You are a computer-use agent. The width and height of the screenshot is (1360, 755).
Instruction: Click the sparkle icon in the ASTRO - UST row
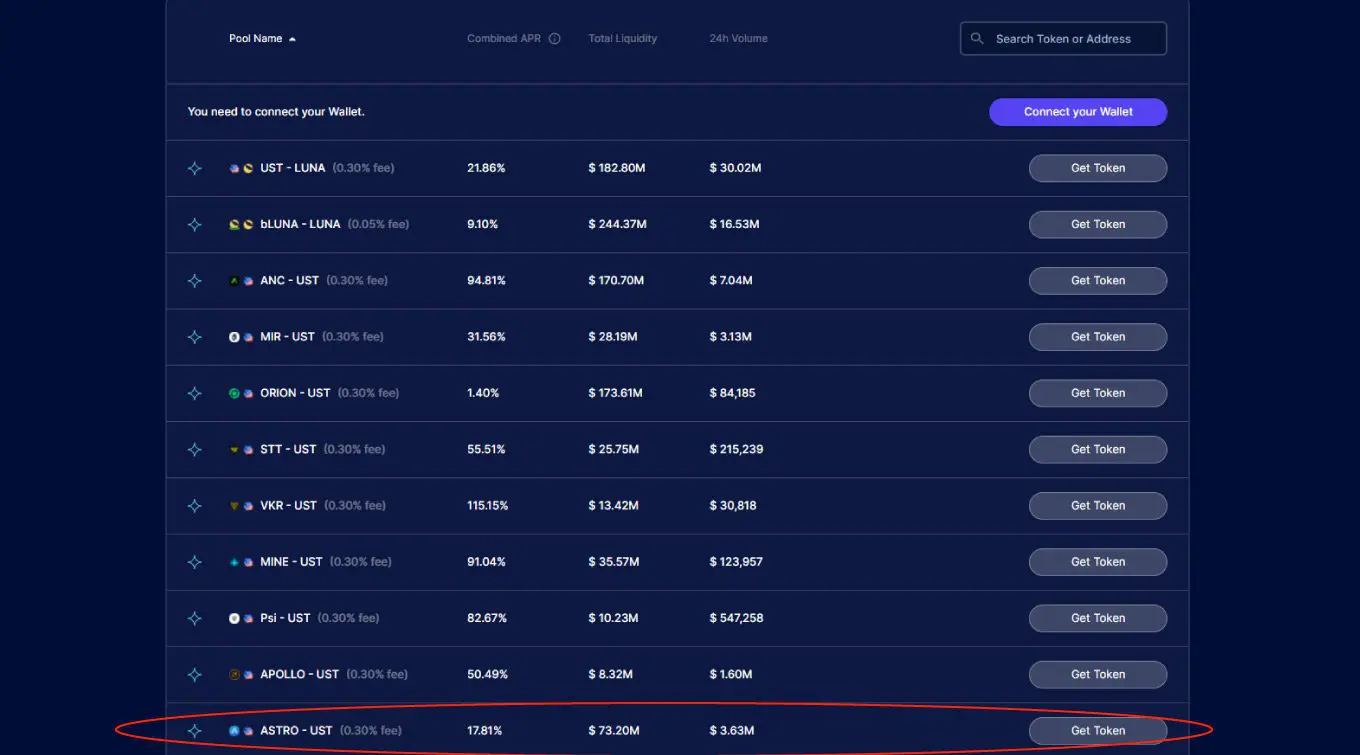click(x=195, y=731)
